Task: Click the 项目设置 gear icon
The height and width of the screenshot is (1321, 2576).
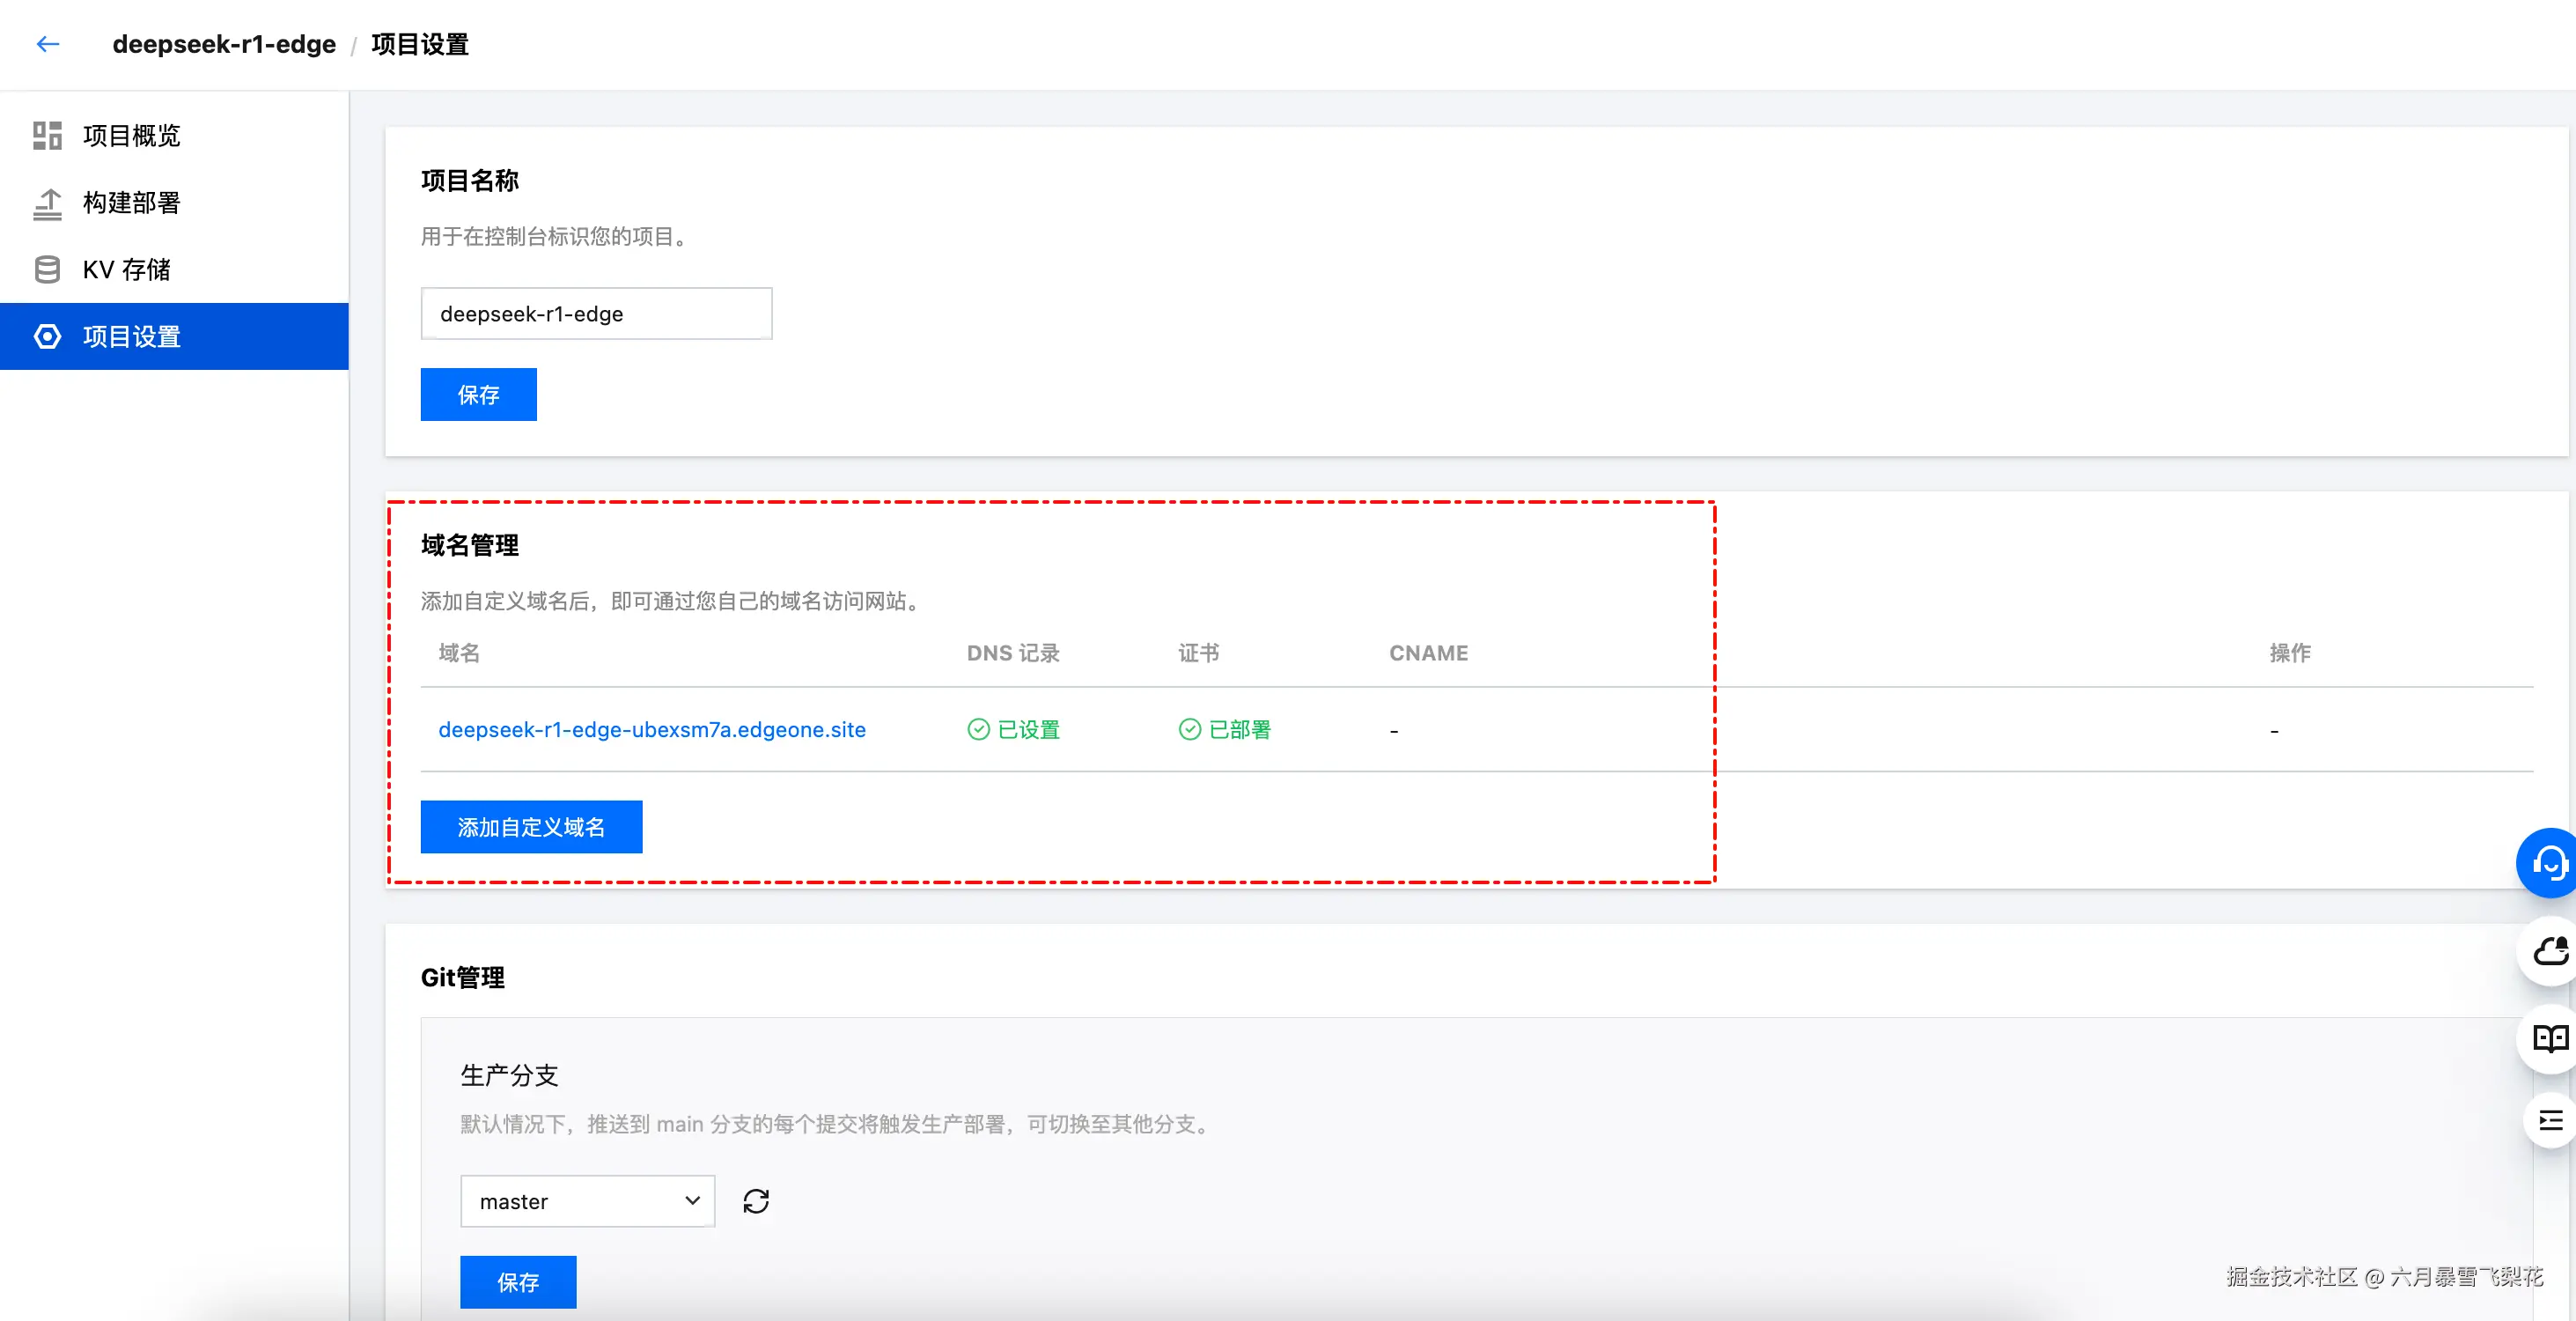Action: pos(47,337)
